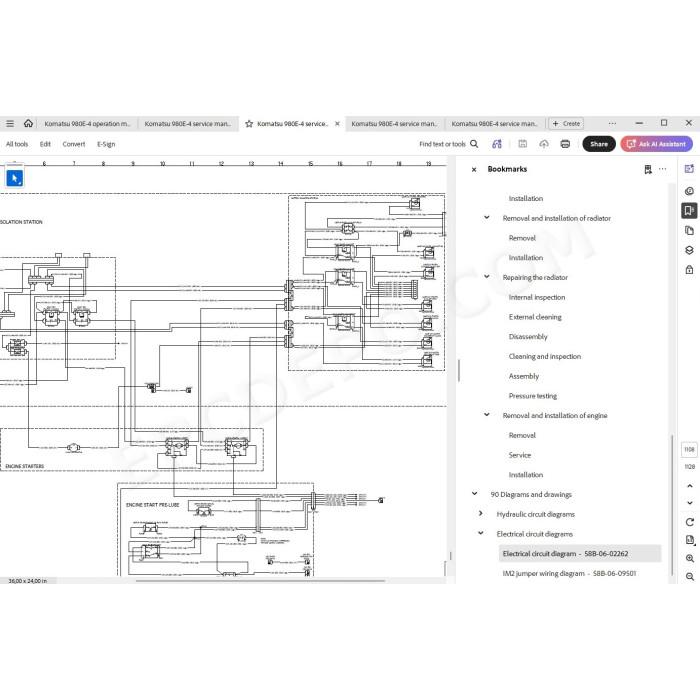
Task: Click the save document icon
Action: [522, 144]
